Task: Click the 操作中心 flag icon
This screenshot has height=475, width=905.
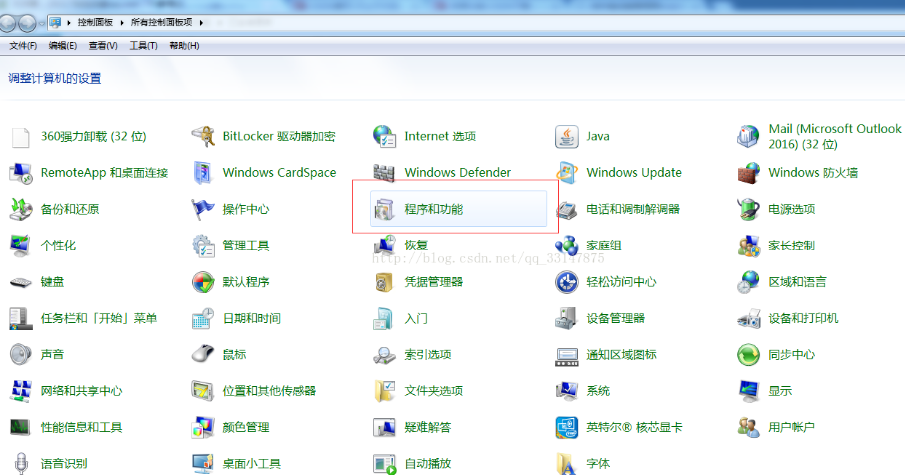Action: [x=203, y=209]
